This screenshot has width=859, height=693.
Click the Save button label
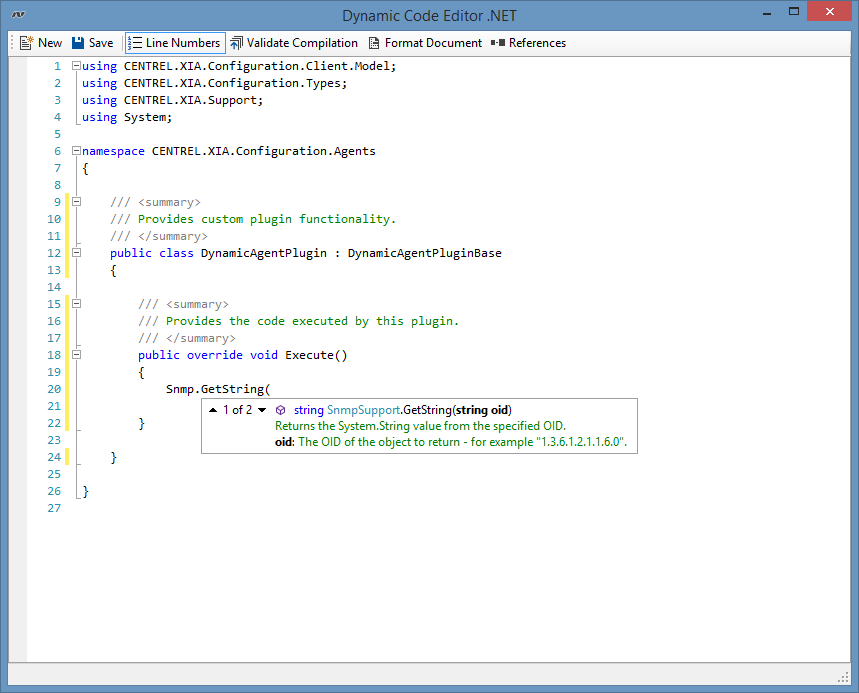[101, 43]
